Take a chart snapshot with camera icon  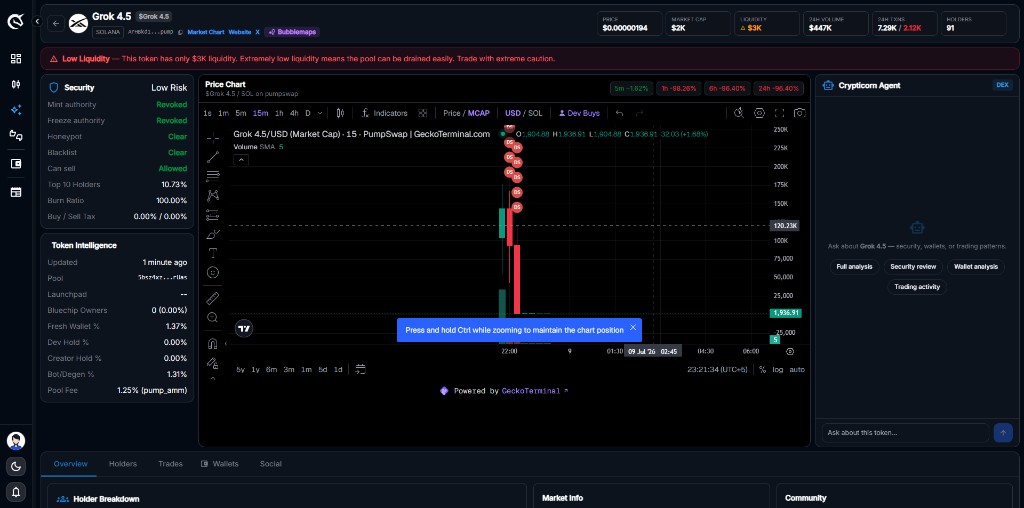[799, 113]
